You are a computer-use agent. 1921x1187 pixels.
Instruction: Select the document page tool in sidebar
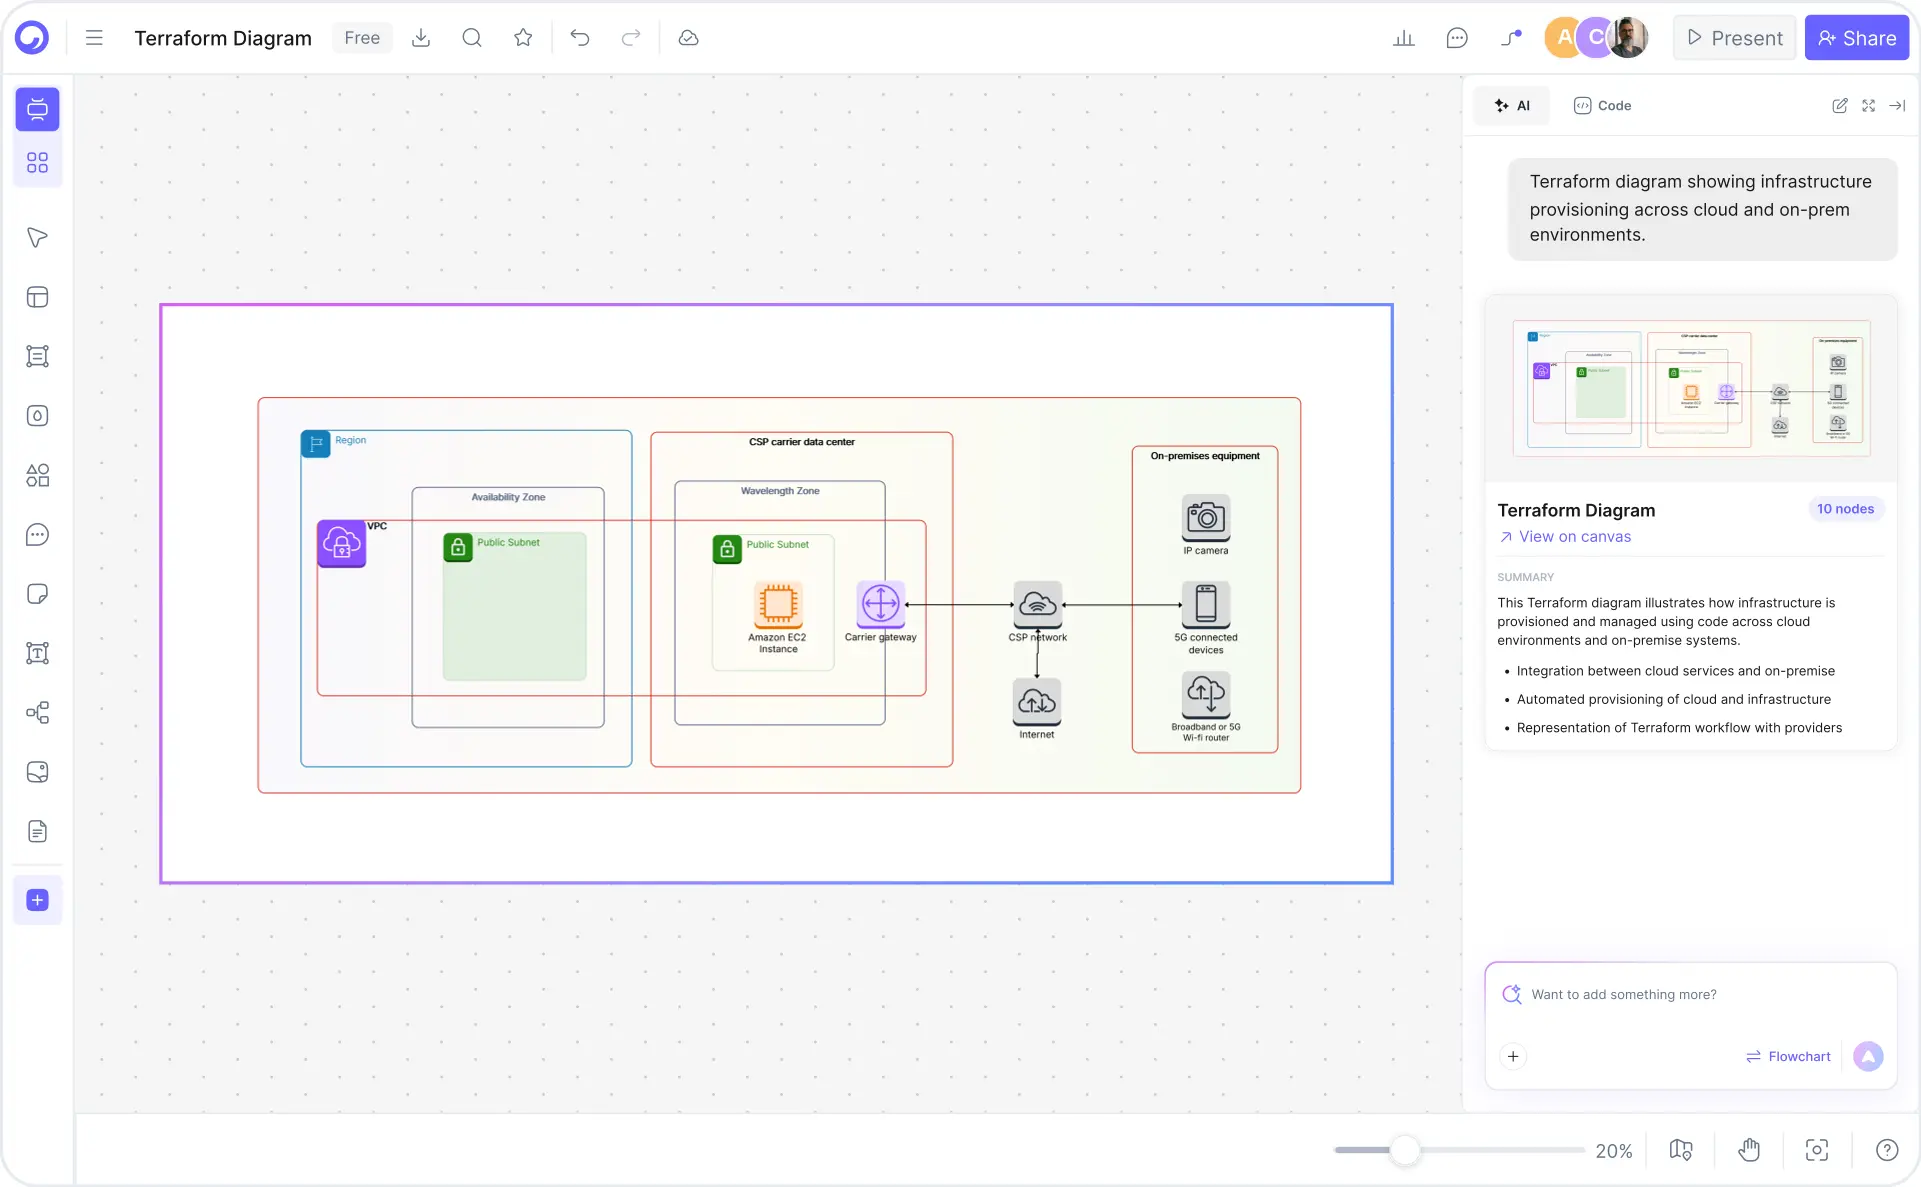pyautogui.click(x=37, y=832)
